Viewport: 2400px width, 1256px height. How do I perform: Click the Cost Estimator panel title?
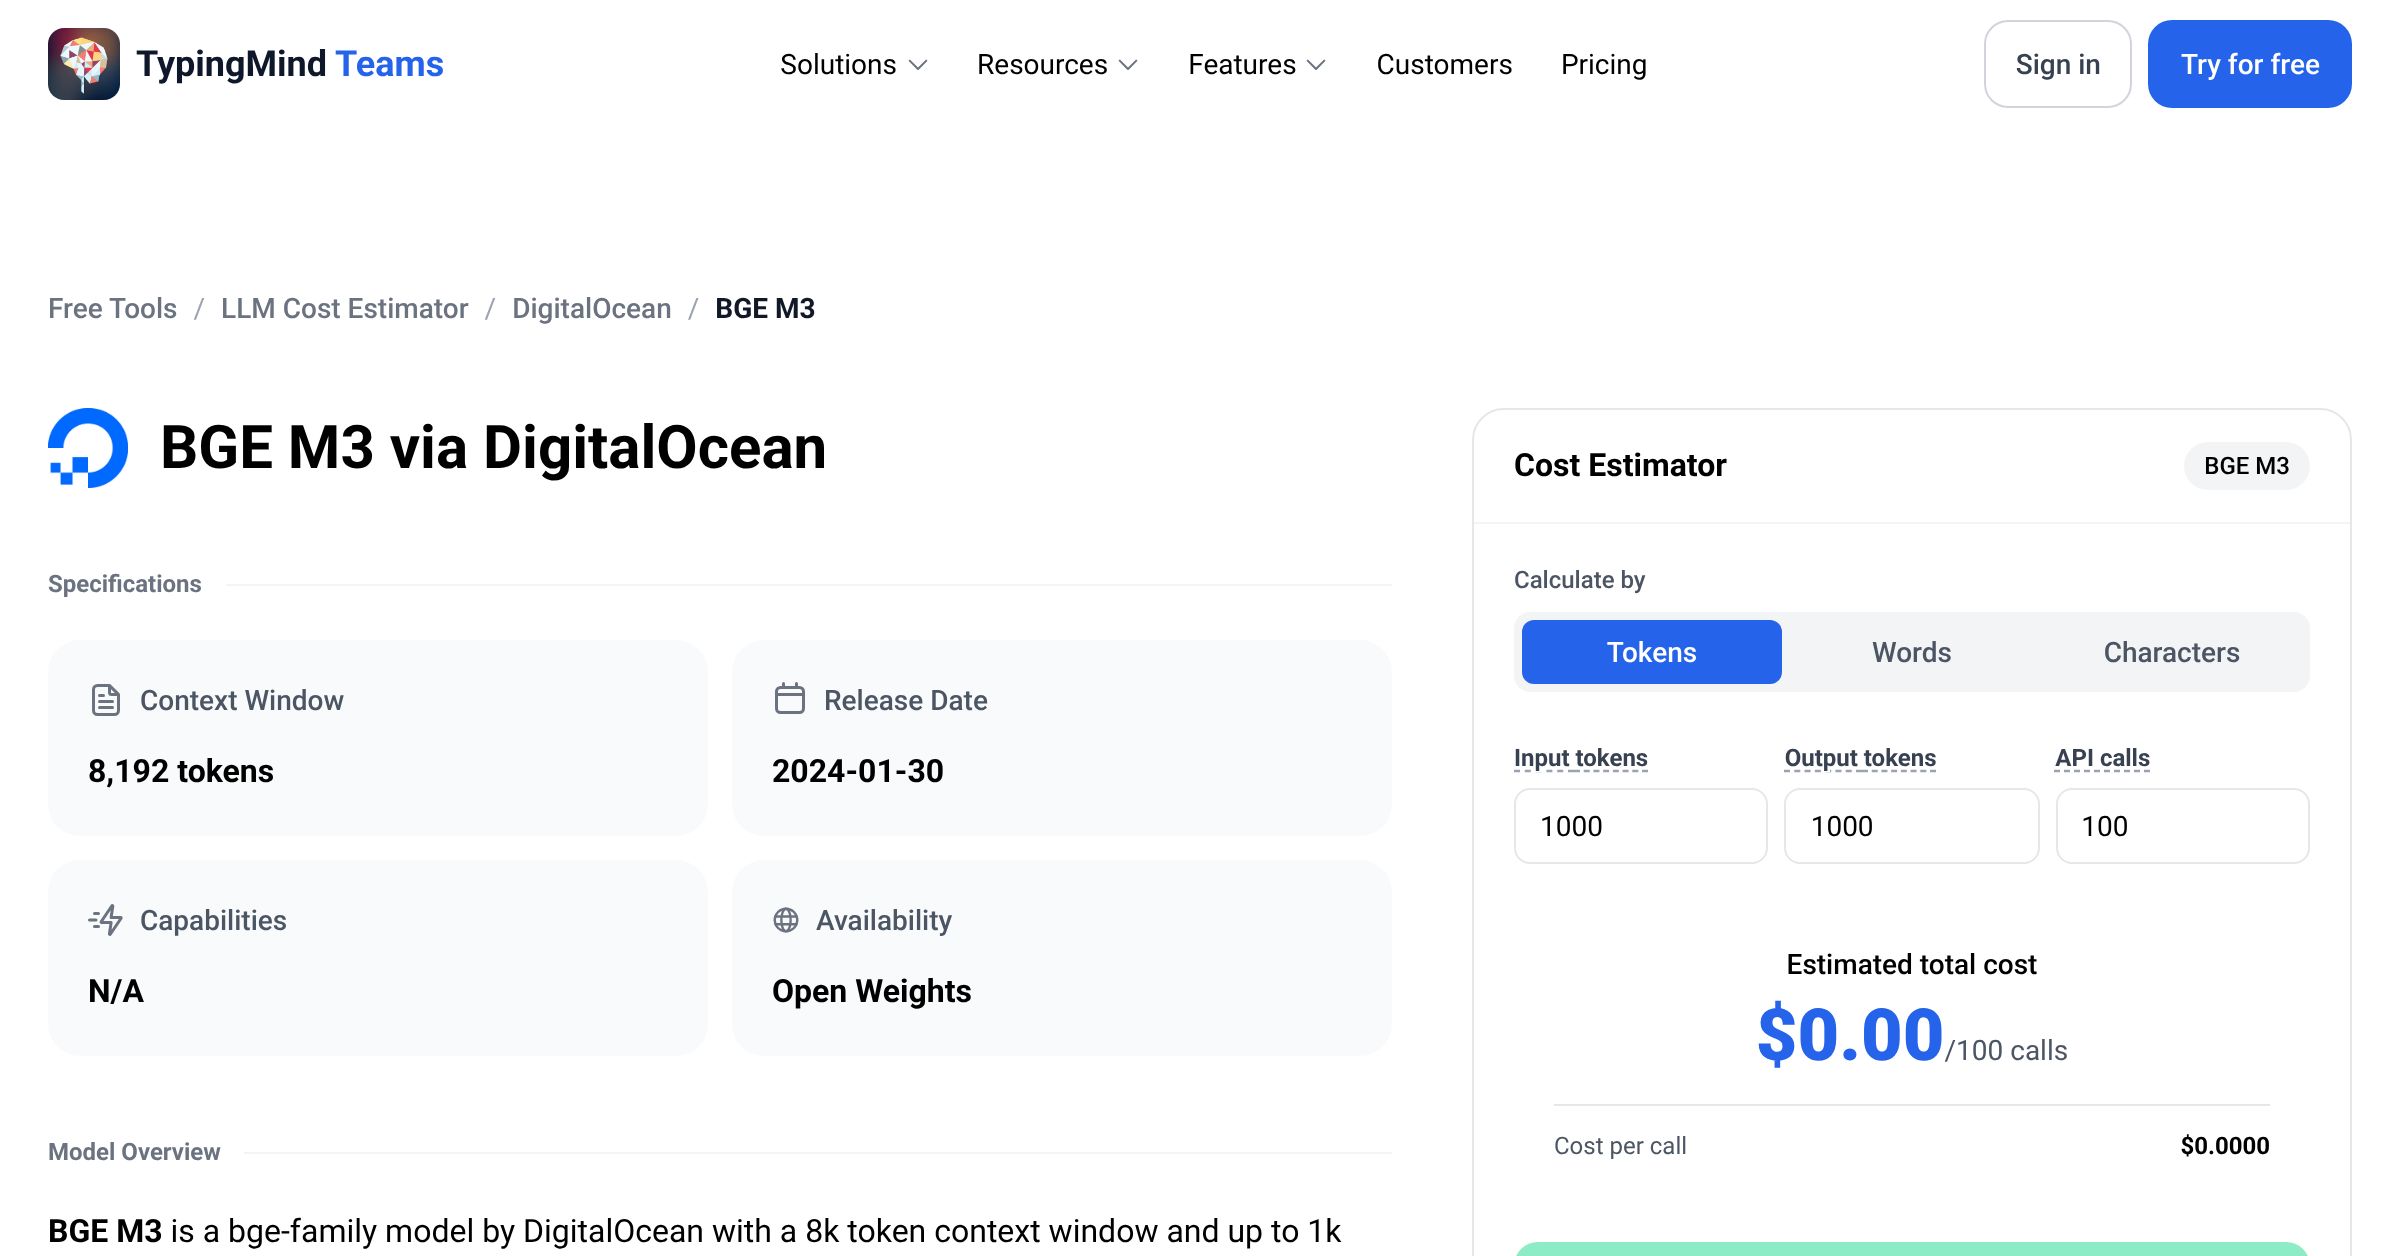tap(1620, 465)
